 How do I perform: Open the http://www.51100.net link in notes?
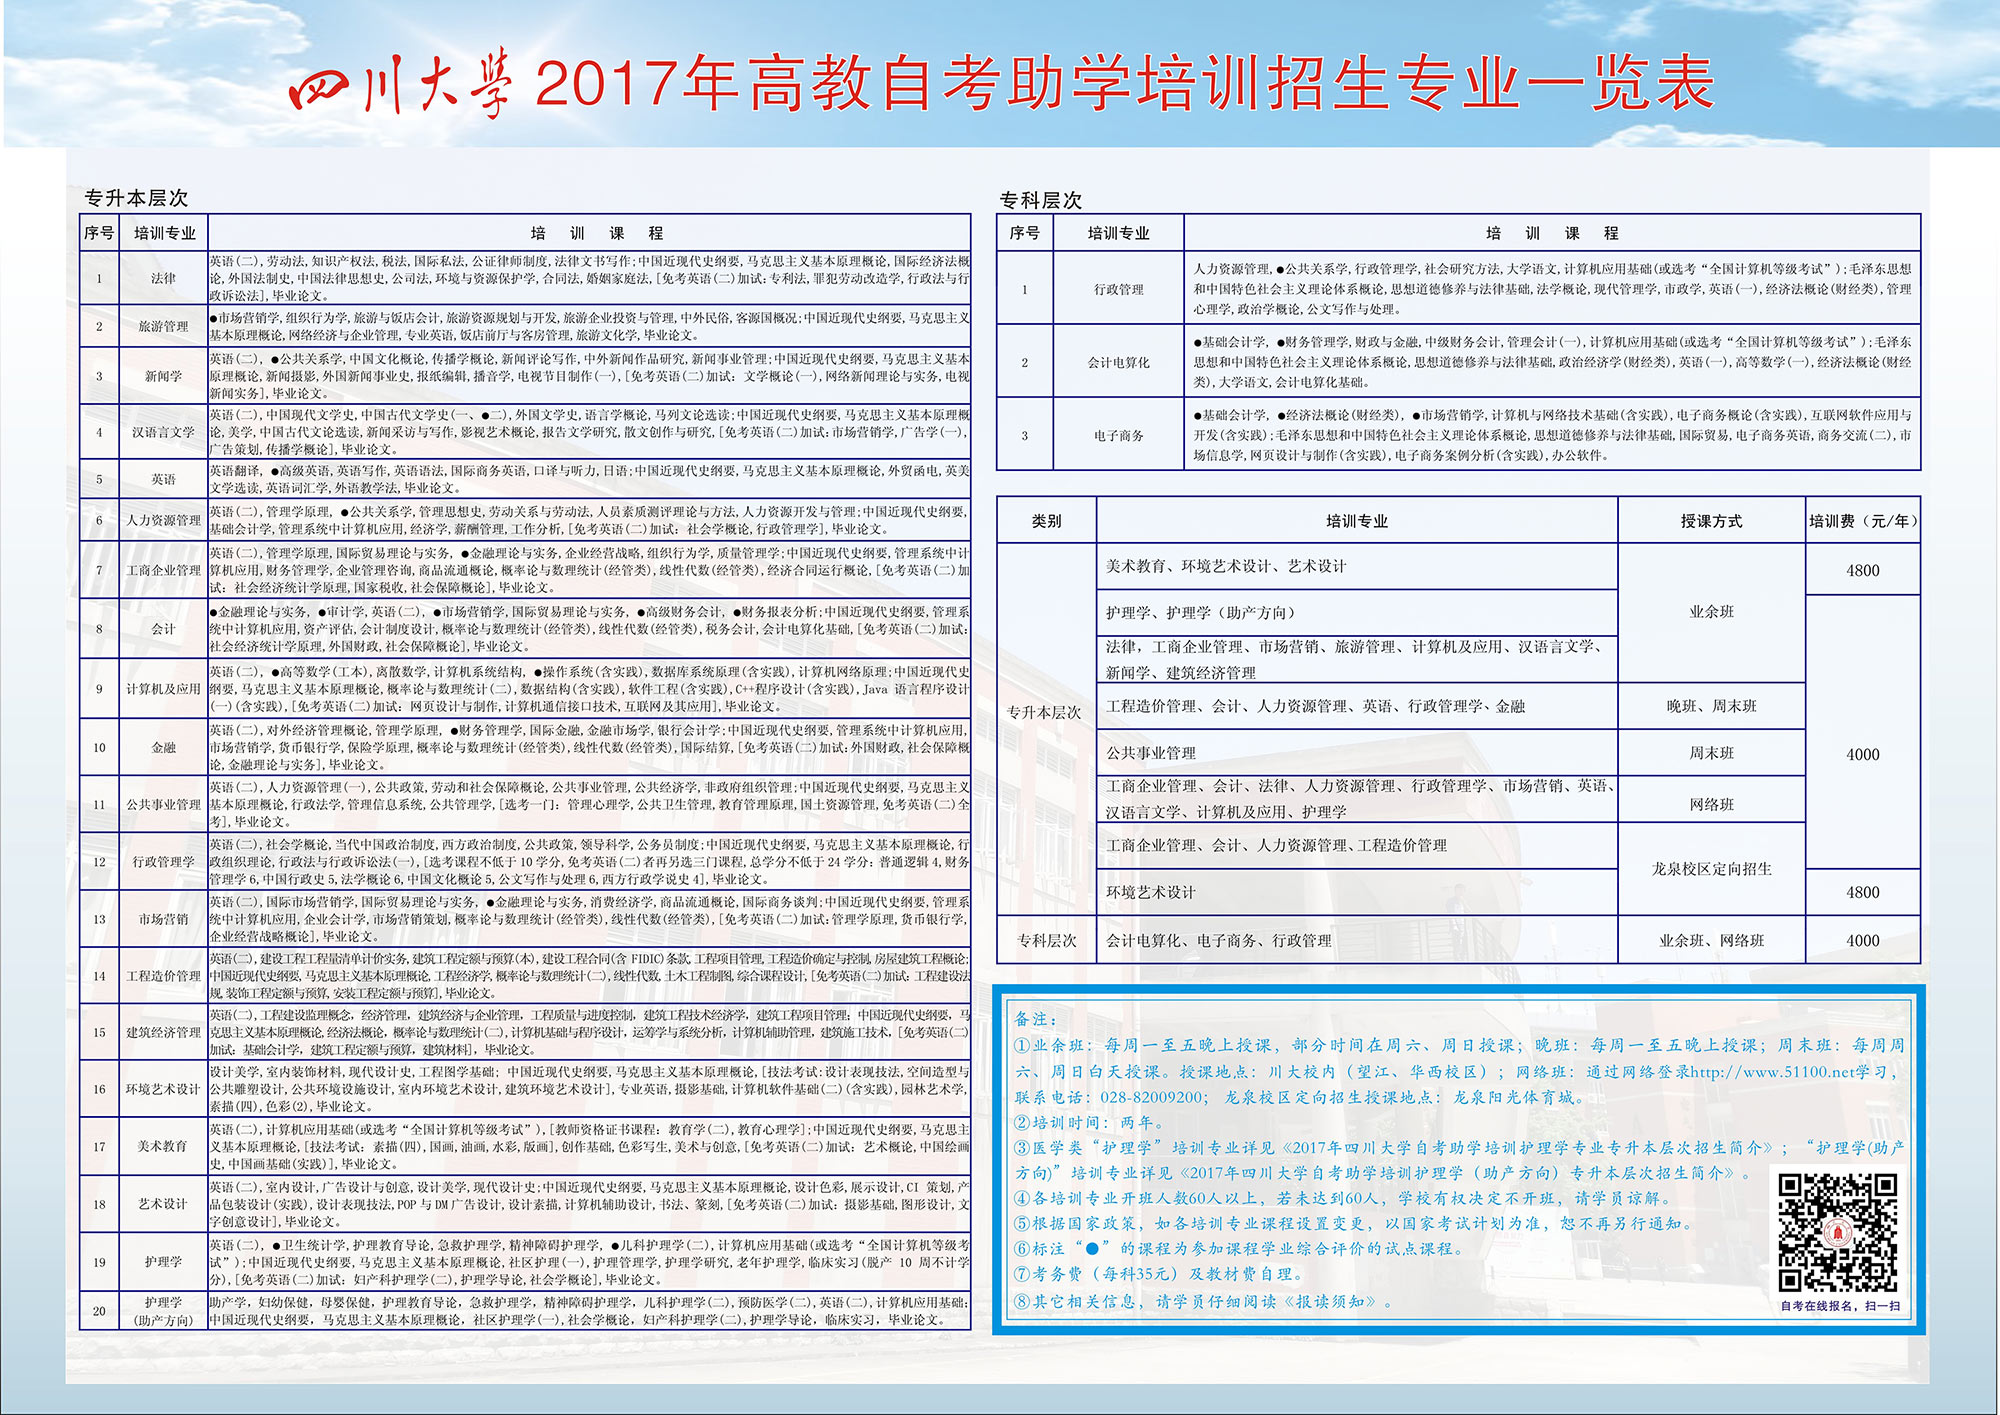(x=1775, y=1071)
